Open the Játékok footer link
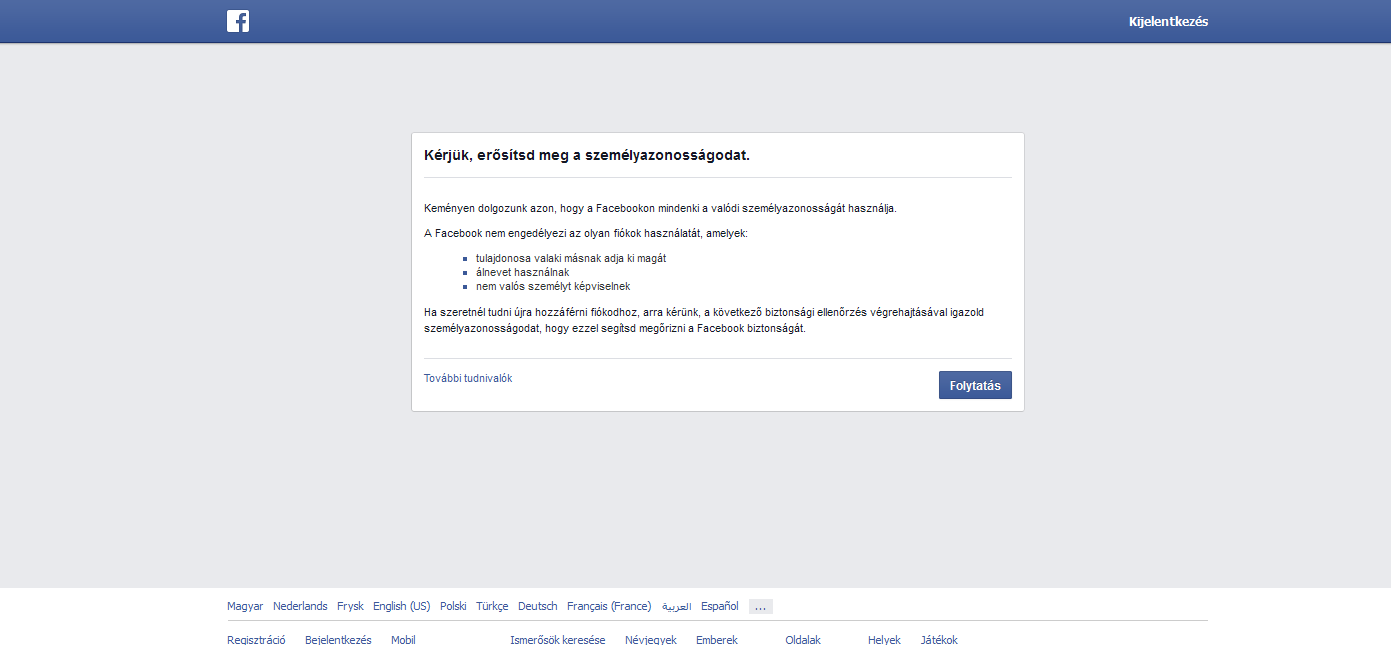Screen dimensions: 1391x645 point(939,639)
